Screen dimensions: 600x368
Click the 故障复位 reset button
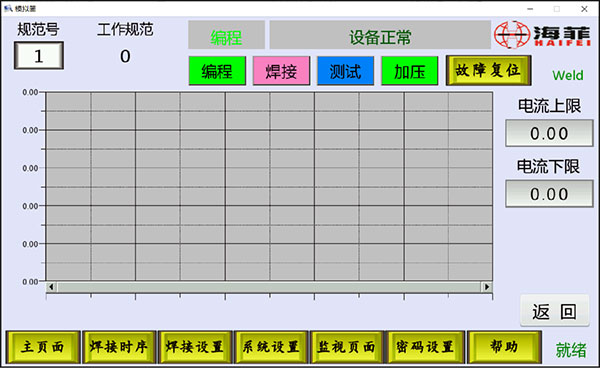(489, 70)
